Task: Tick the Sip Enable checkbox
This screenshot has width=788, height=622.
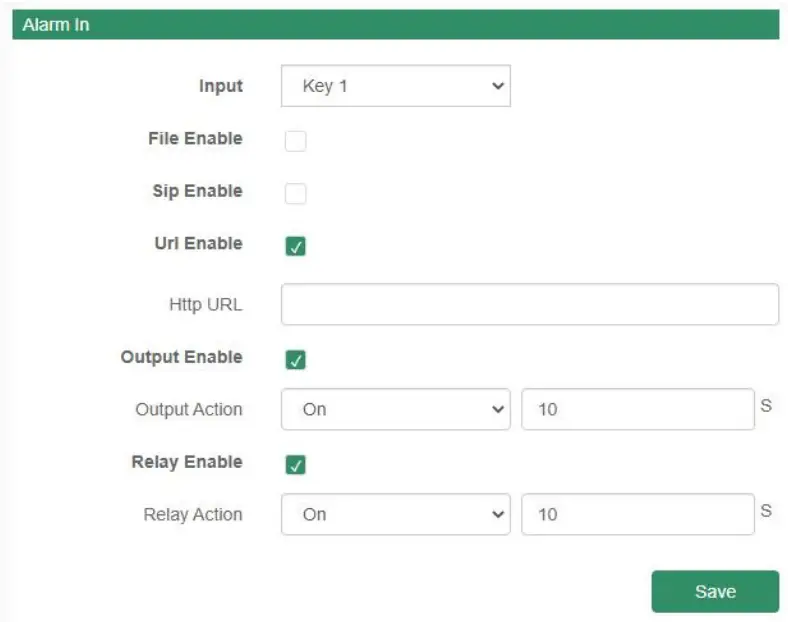Action: click(296, 193)
